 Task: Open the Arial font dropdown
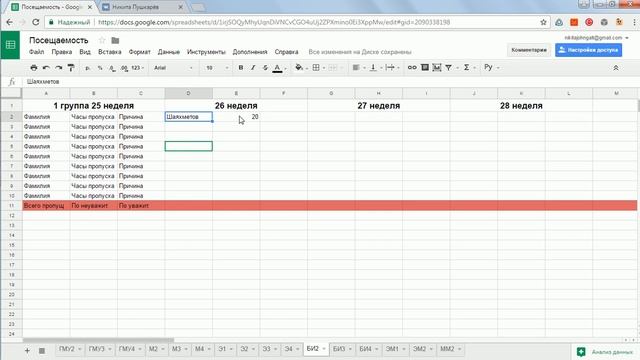pos(173,68)
